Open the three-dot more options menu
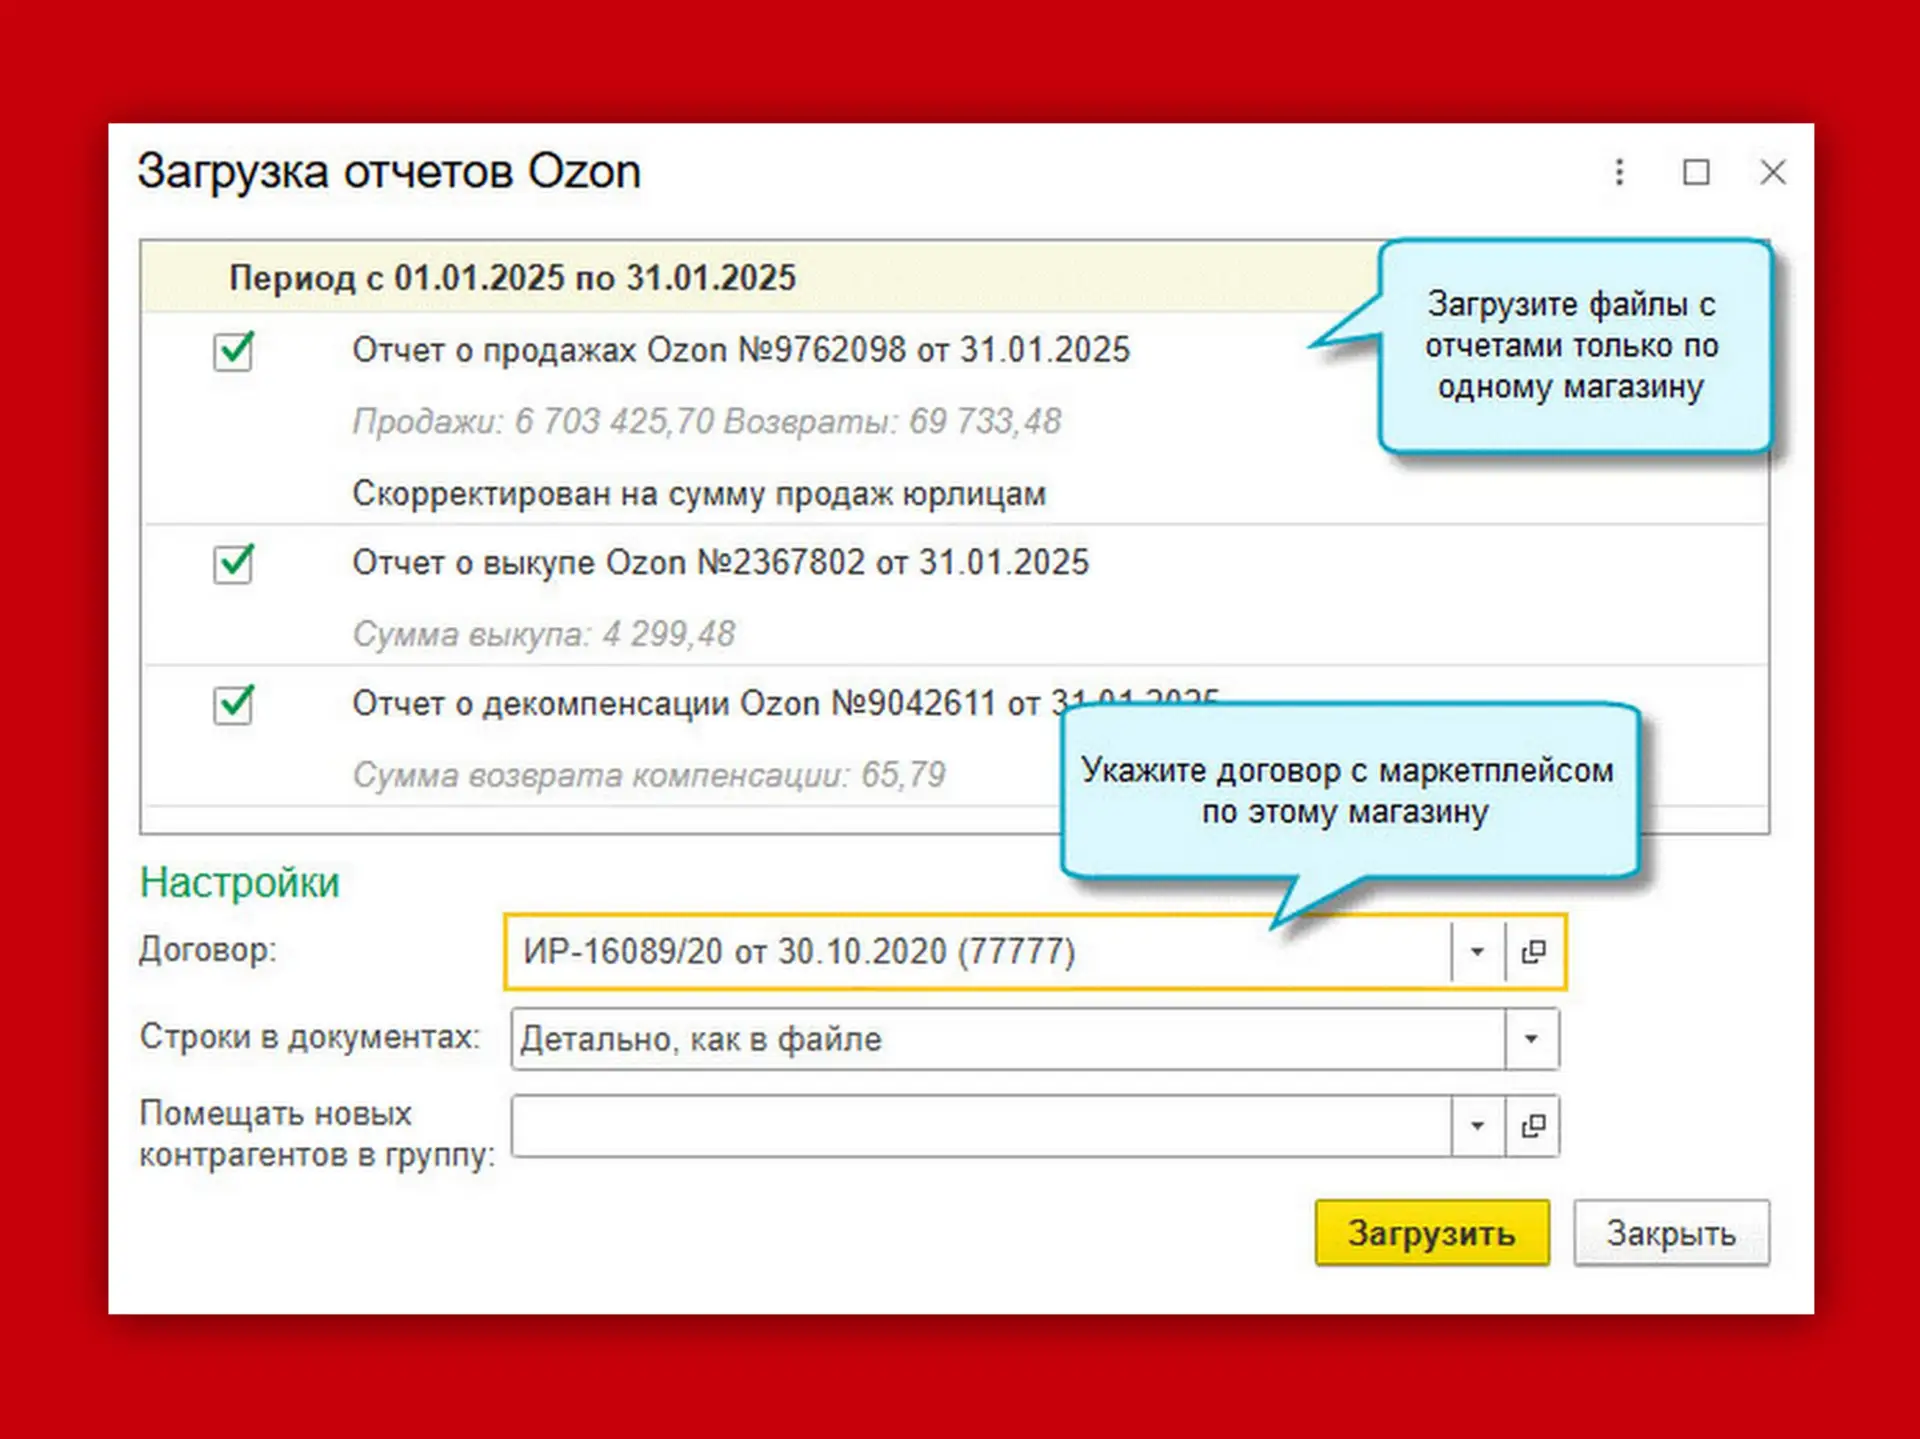This screenshot has height=1439, width=1920. 1619,172
